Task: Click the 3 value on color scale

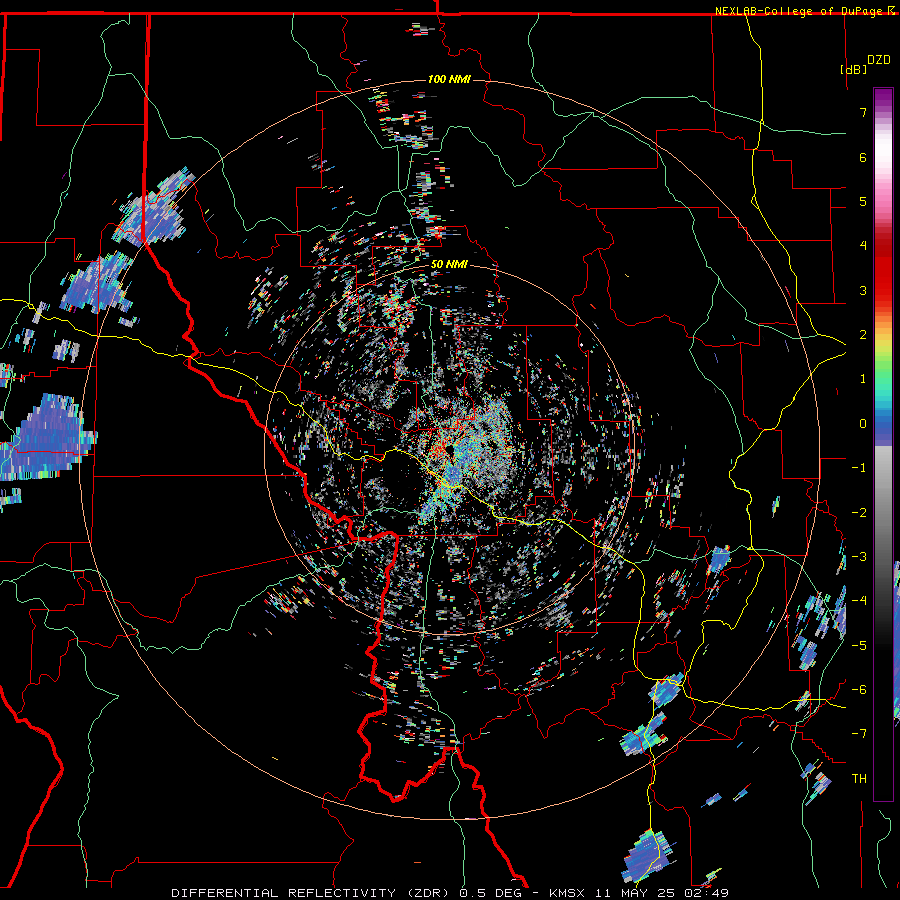Action: [863, 290]
